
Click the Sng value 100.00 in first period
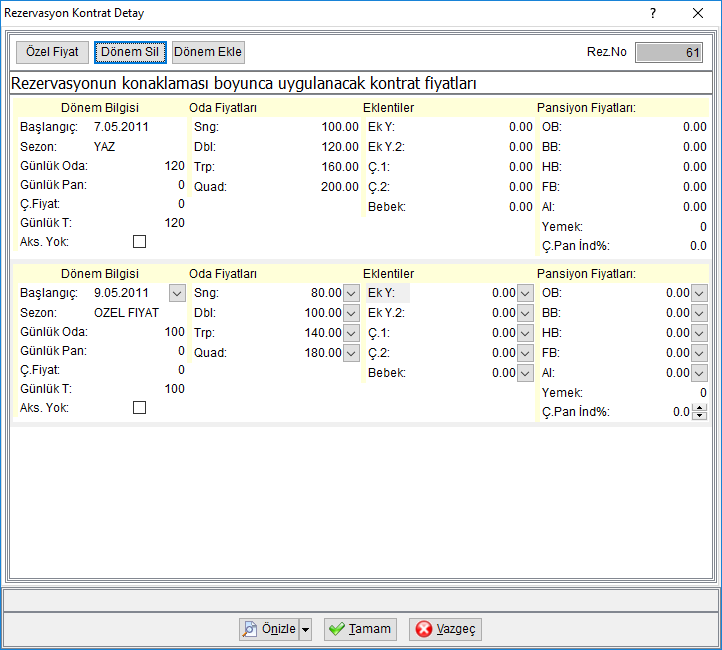340,127
